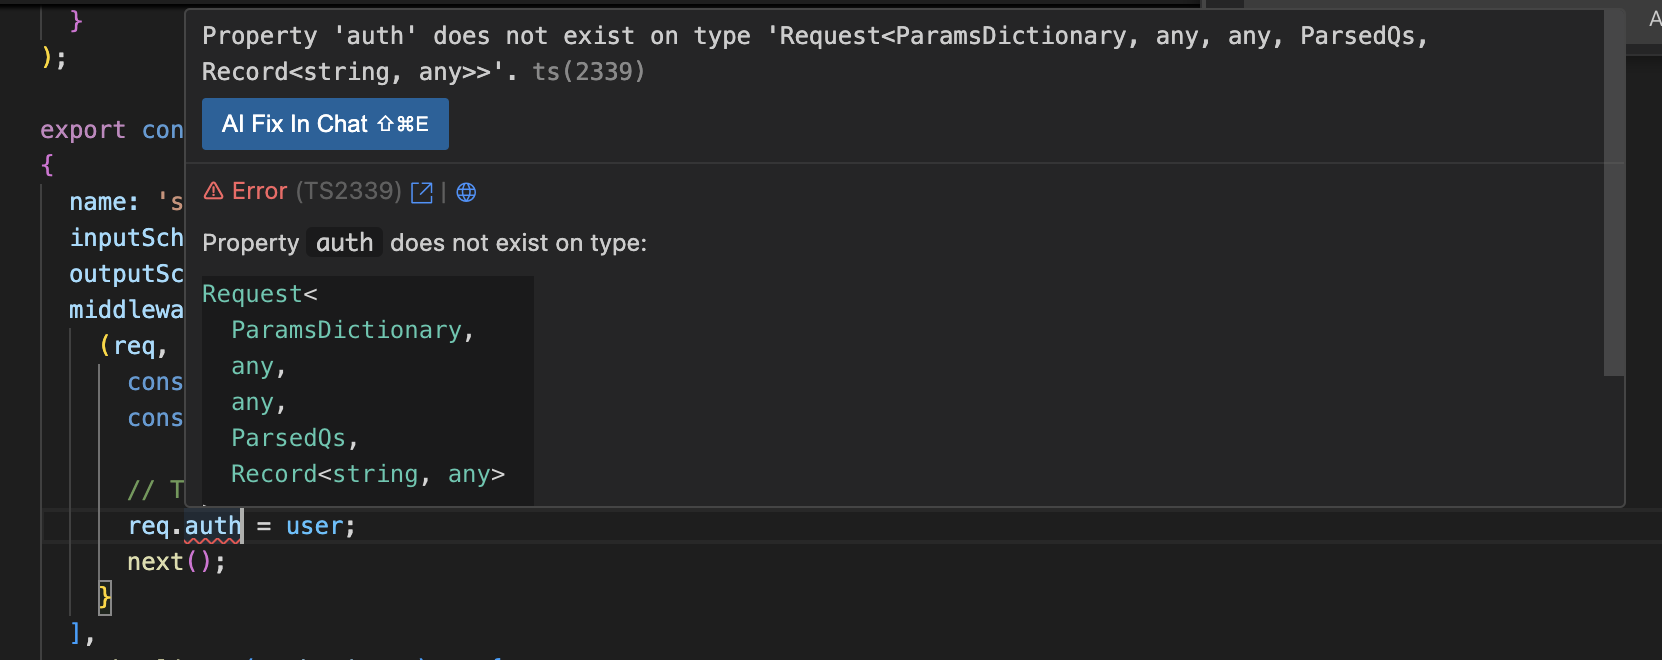Click the underlined auth property in editor

click(x=212, y=526)
